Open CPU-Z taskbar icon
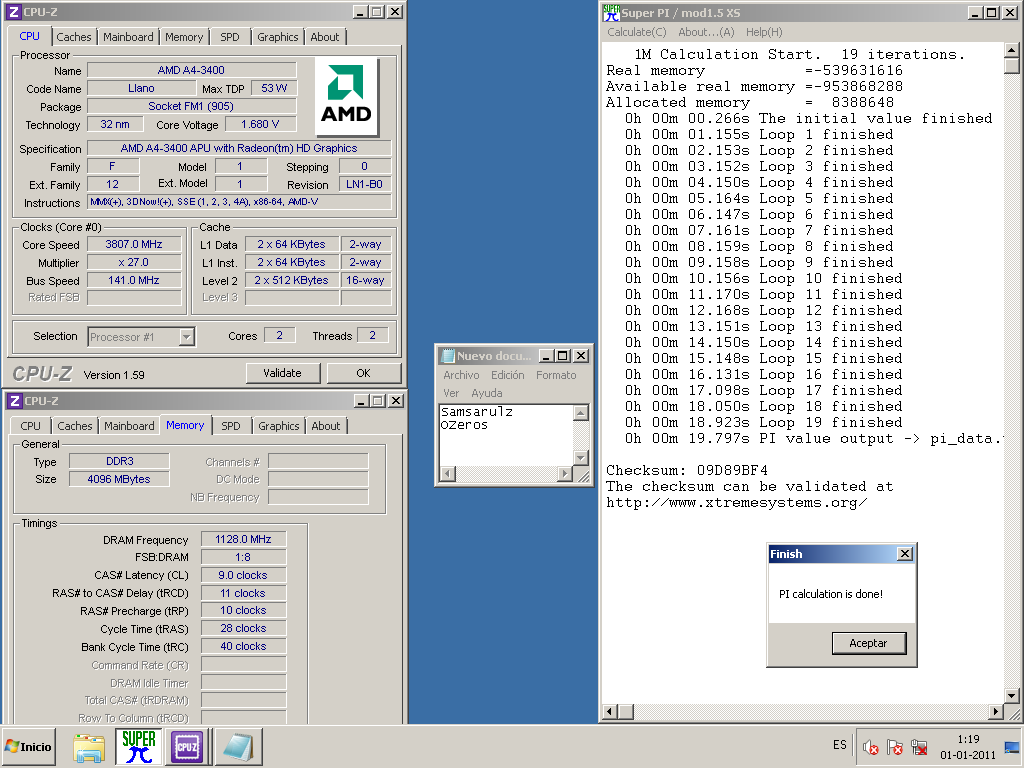The image size is (1024, 768). tap(187, 746)
